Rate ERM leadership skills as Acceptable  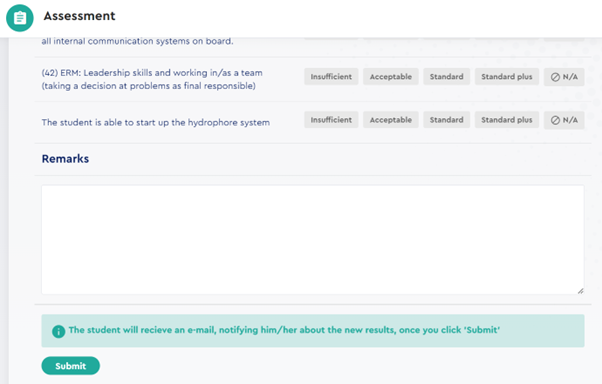click(391, 77)
